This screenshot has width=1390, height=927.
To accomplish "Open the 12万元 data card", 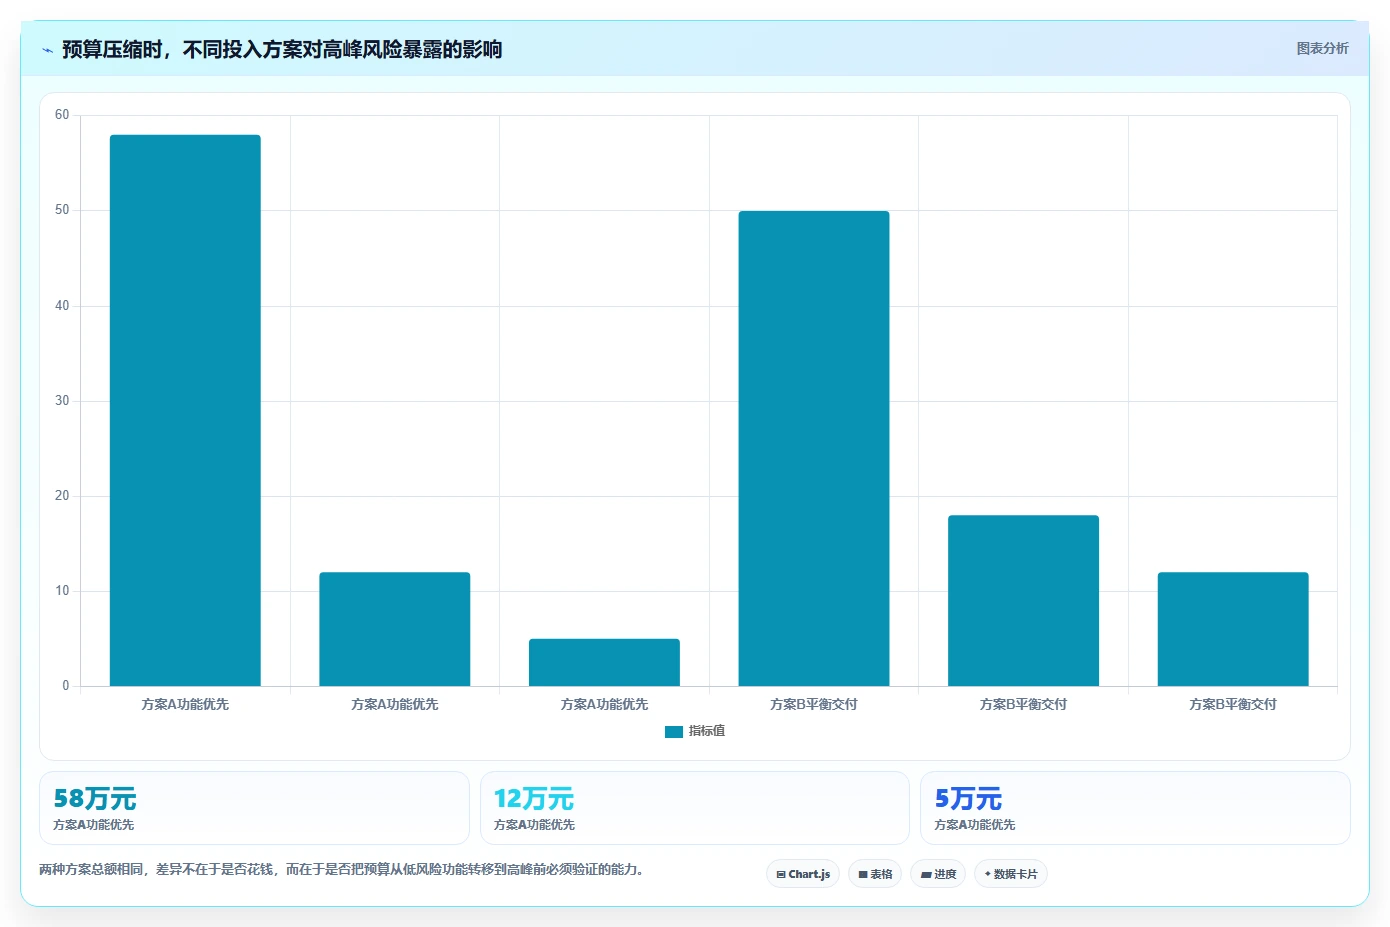I will click(x=695, y=808).
